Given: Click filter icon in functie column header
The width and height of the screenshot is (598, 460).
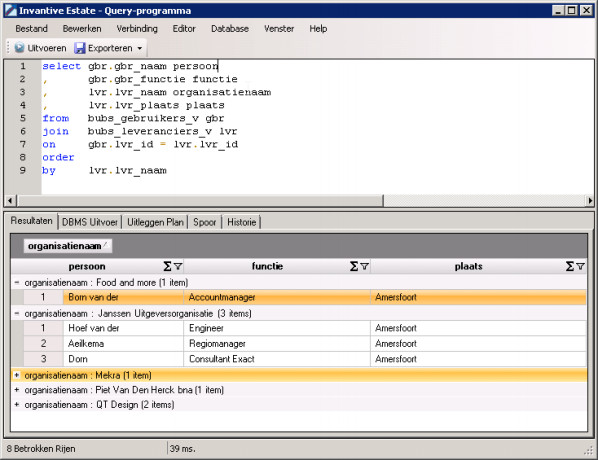Looking at the screenshot, I should tap(364, 266).
